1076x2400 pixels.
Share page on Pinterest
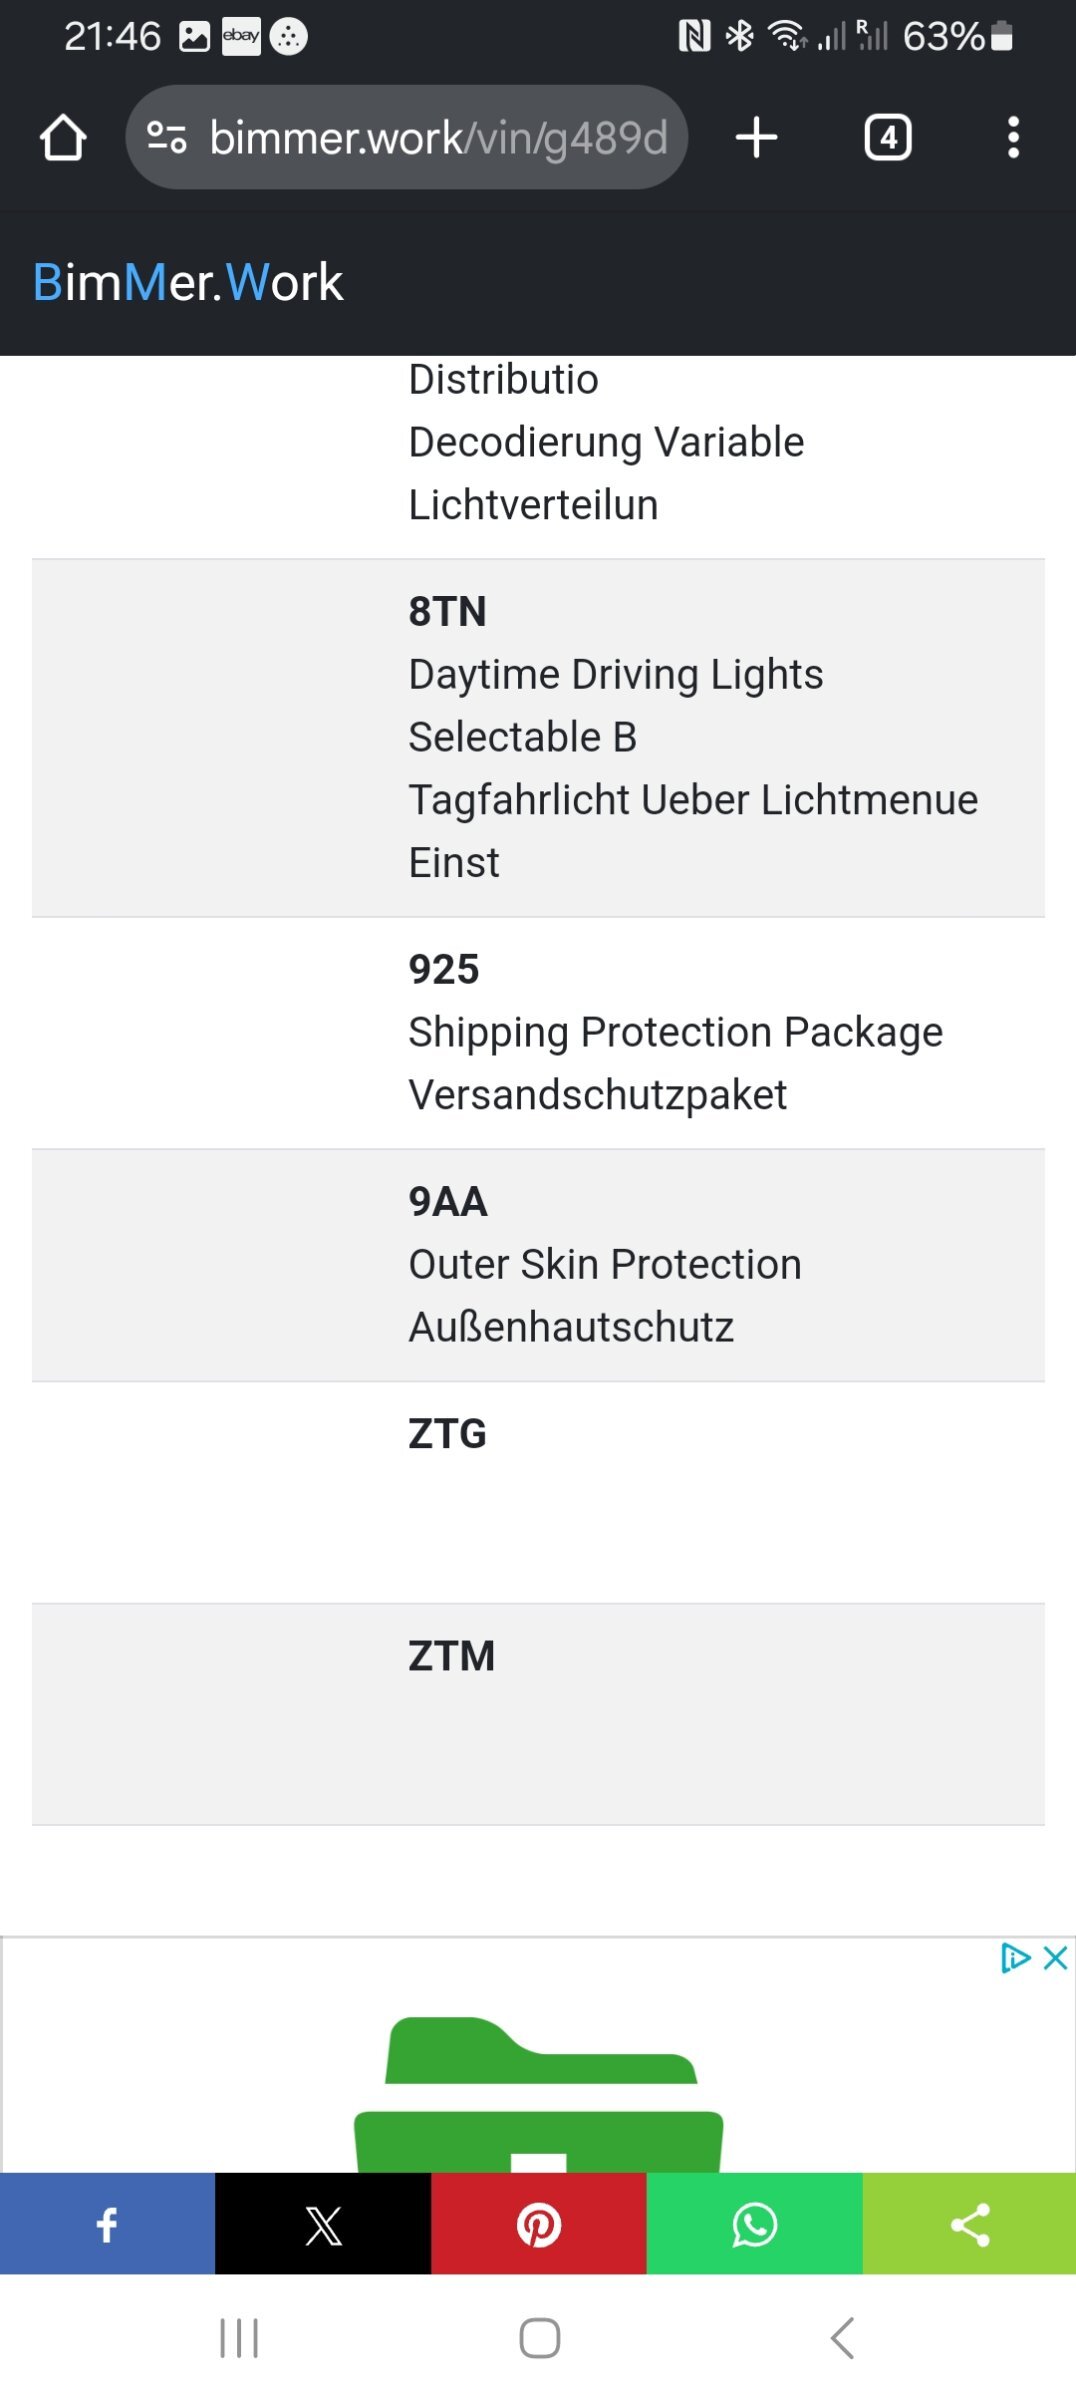[539, 2224]
